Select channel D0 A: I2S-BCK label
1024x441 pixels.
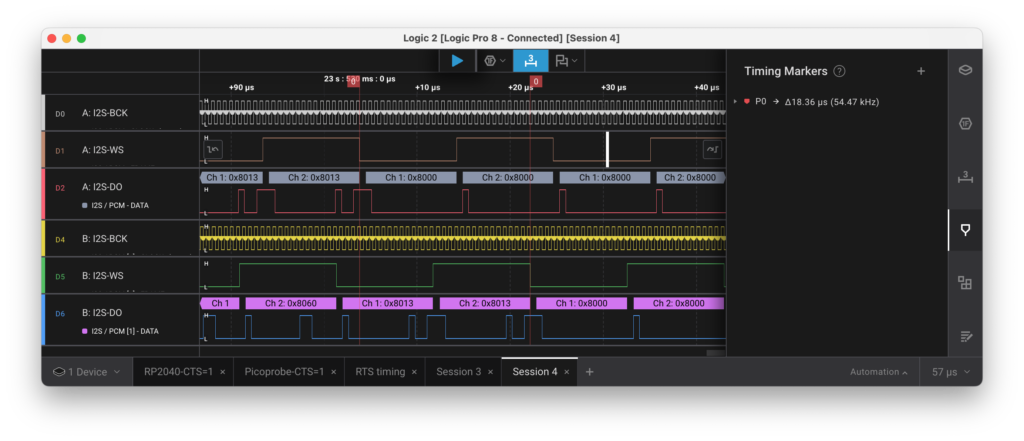pyautogui.click(x=105, y=113)
